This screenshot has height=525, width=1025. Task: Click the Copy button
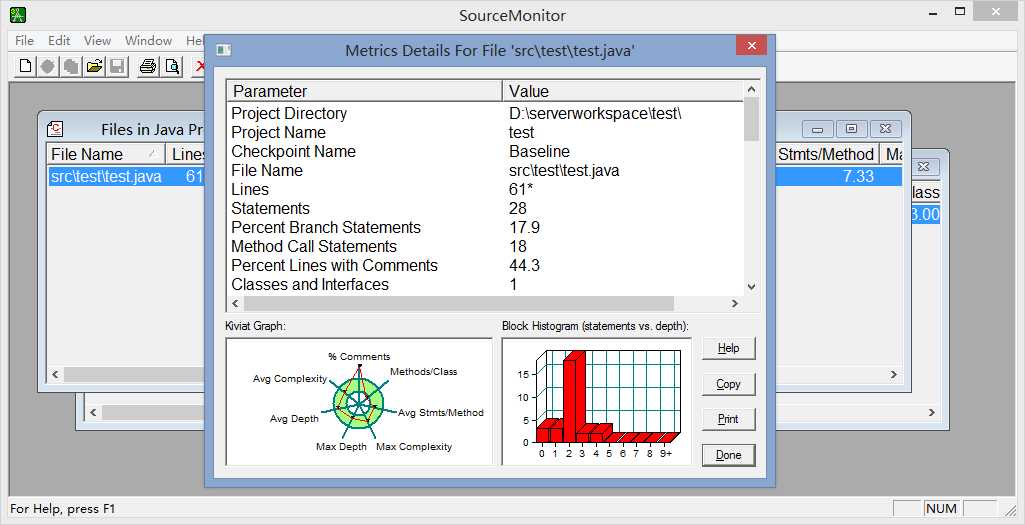pos(728,384)
